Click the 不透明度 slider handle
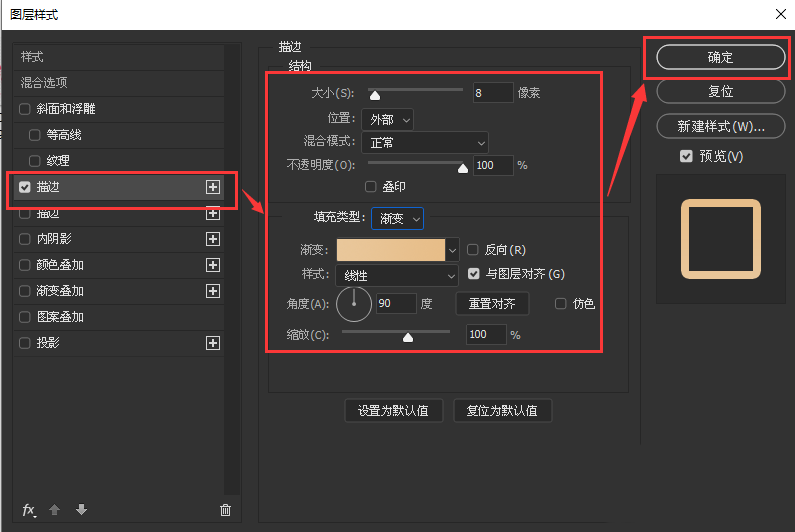795x532 pixels. pyautogui.click(x=462, y=168)
